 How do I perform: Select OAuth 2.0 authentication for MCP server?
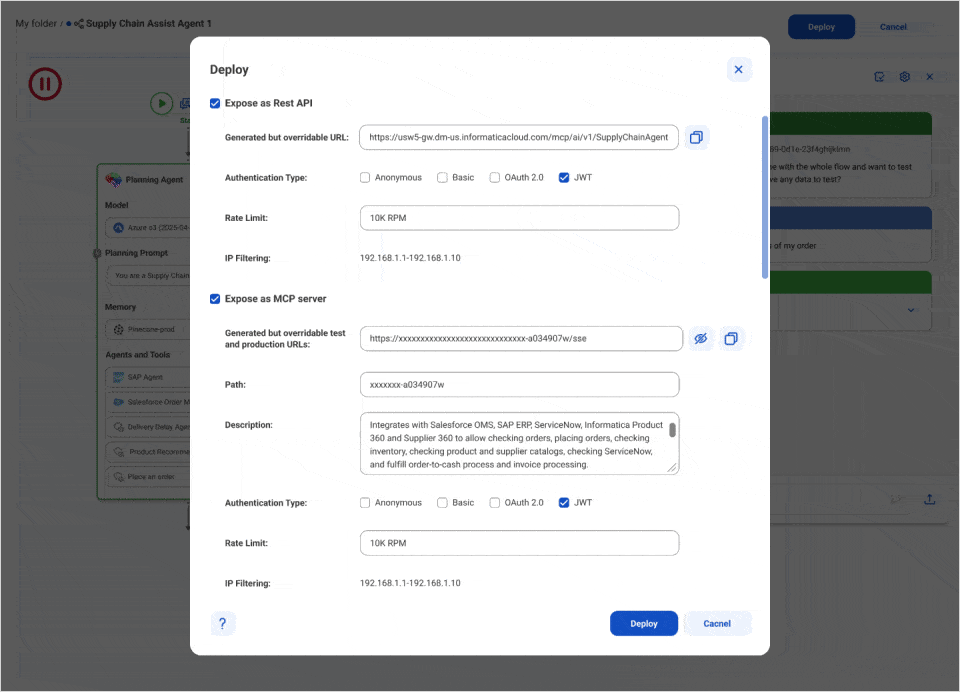(495, 503)
